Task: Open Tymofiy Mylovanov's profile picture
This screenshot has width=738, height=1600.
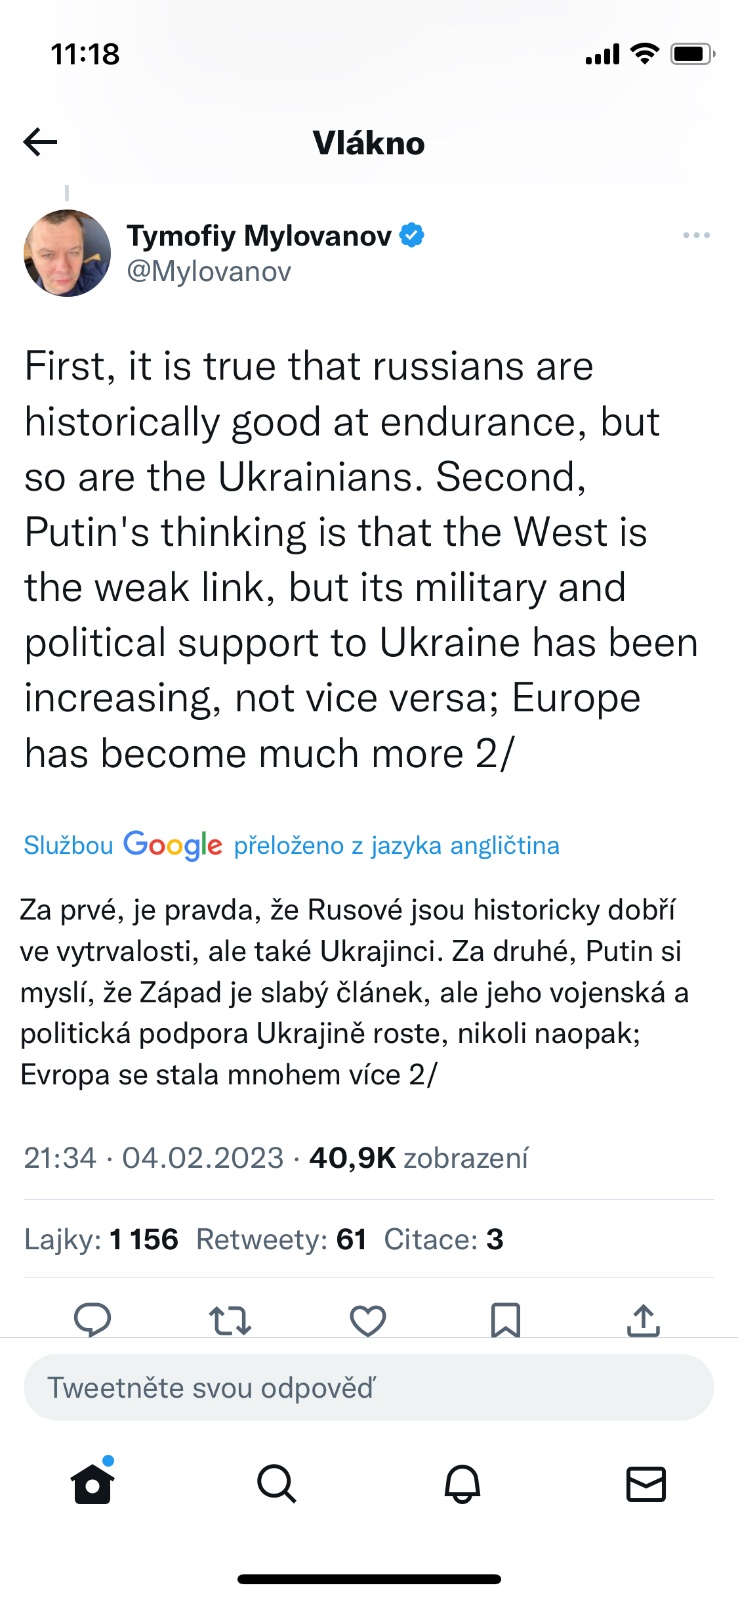Action: 67,253
